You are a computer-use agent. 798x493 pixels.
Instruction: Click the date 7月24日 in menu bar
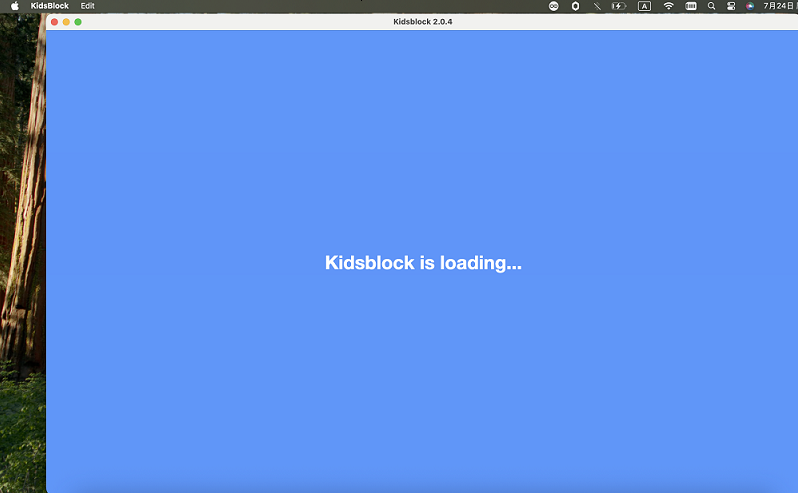(x=780, y=6)
